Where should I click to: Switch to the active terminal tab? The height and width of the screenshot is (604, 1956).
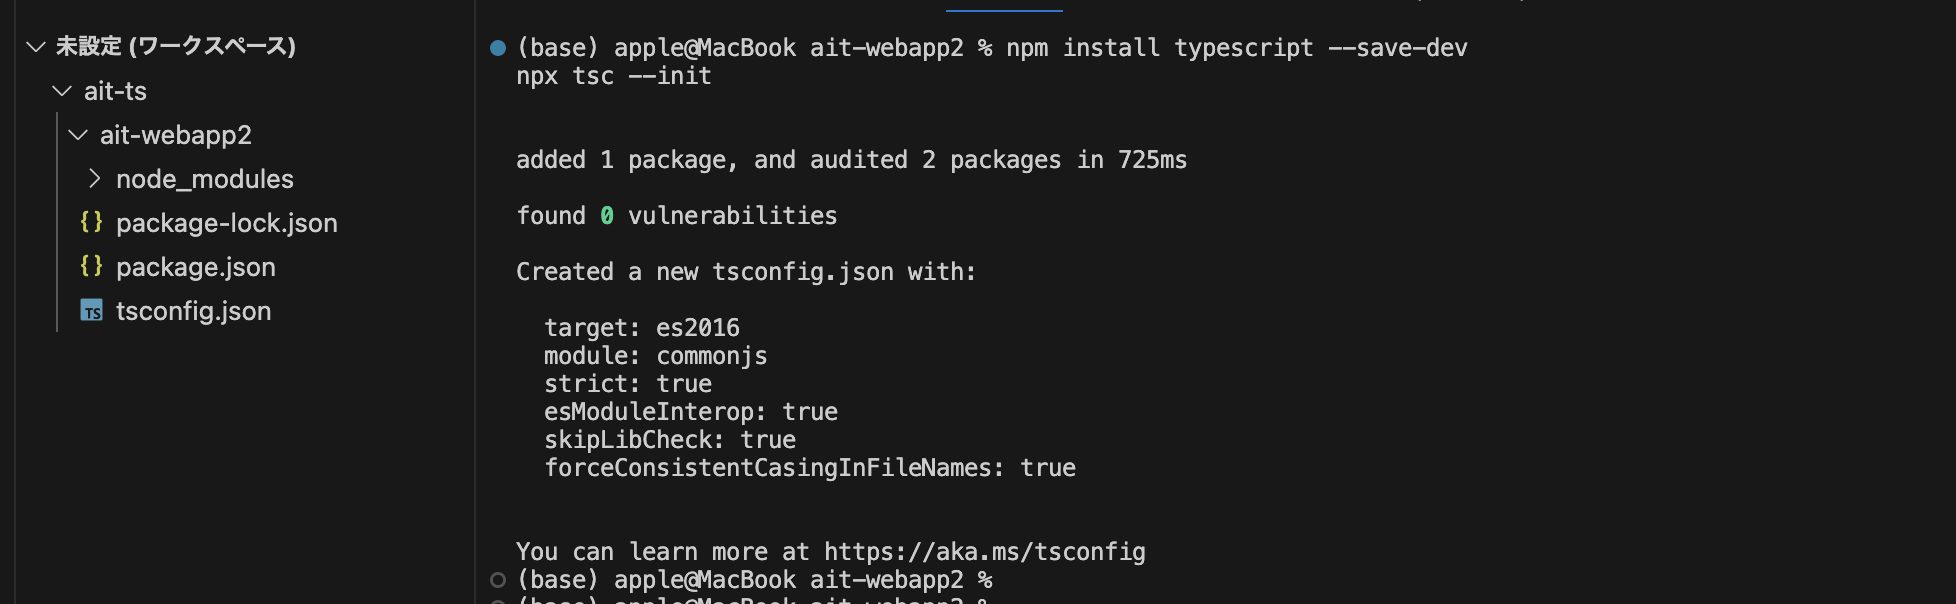point(1003,6)
